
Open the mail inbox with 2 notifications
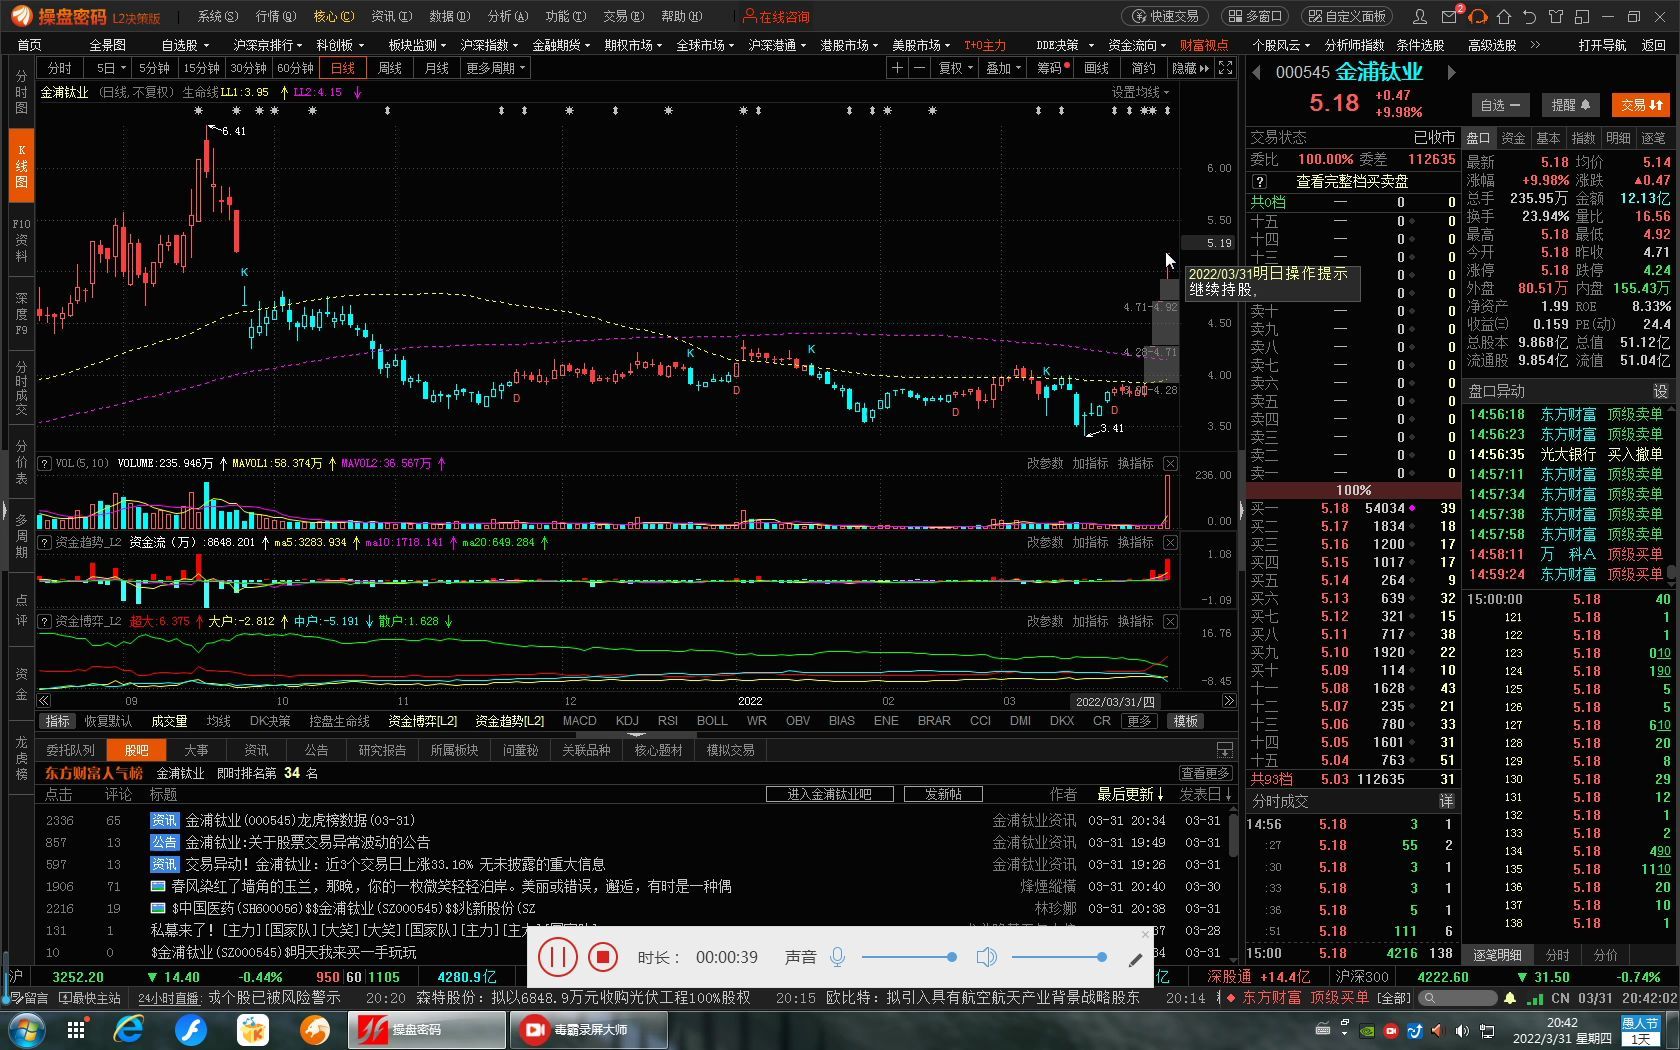[x=1450, y=16]
